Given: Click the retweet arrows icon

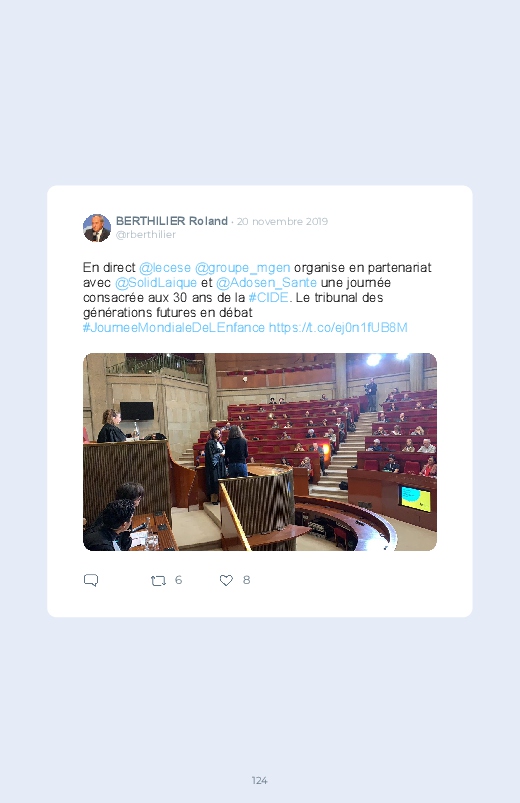Looking at the screenshot, I should [x=158, y=581].
